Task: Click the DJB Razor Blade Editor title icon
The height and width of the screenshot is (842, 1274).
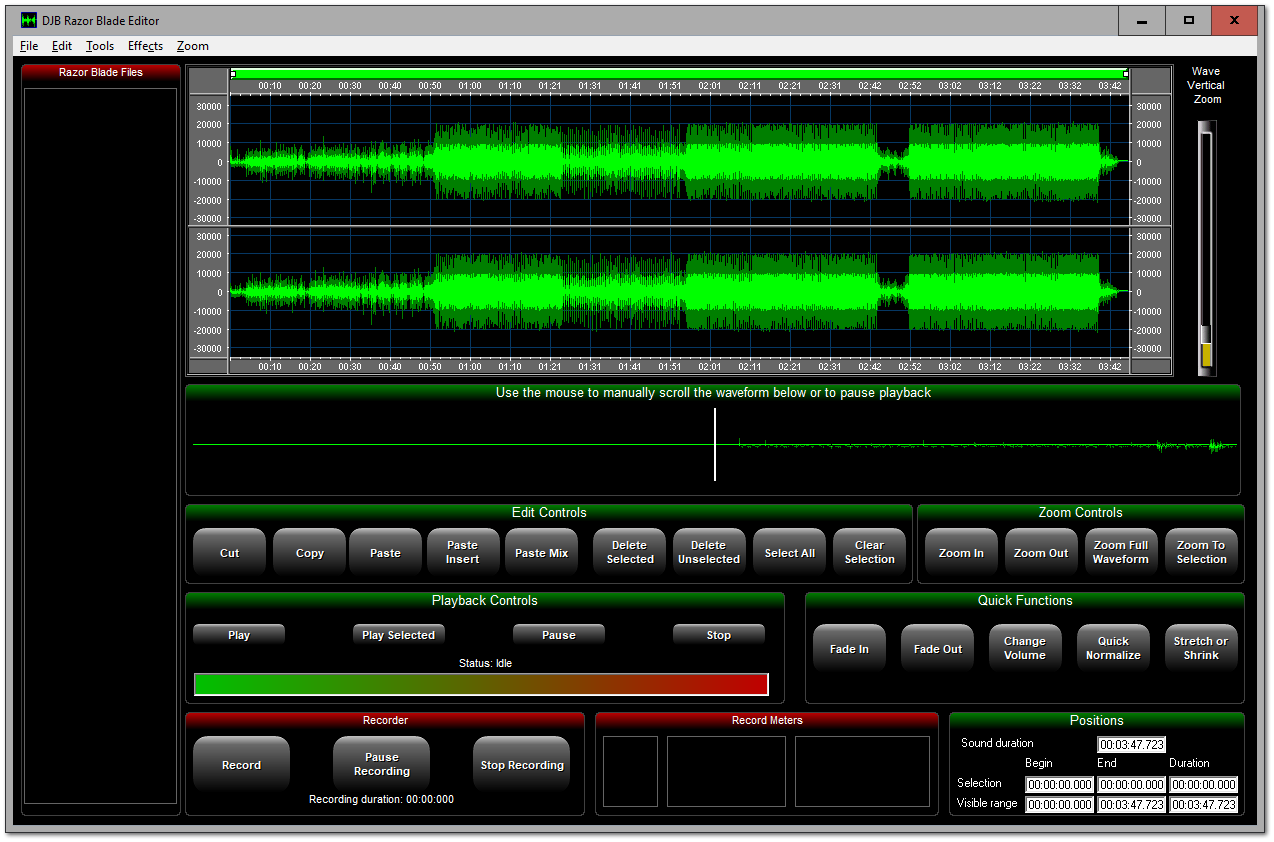Action: [x=29, y=21]
